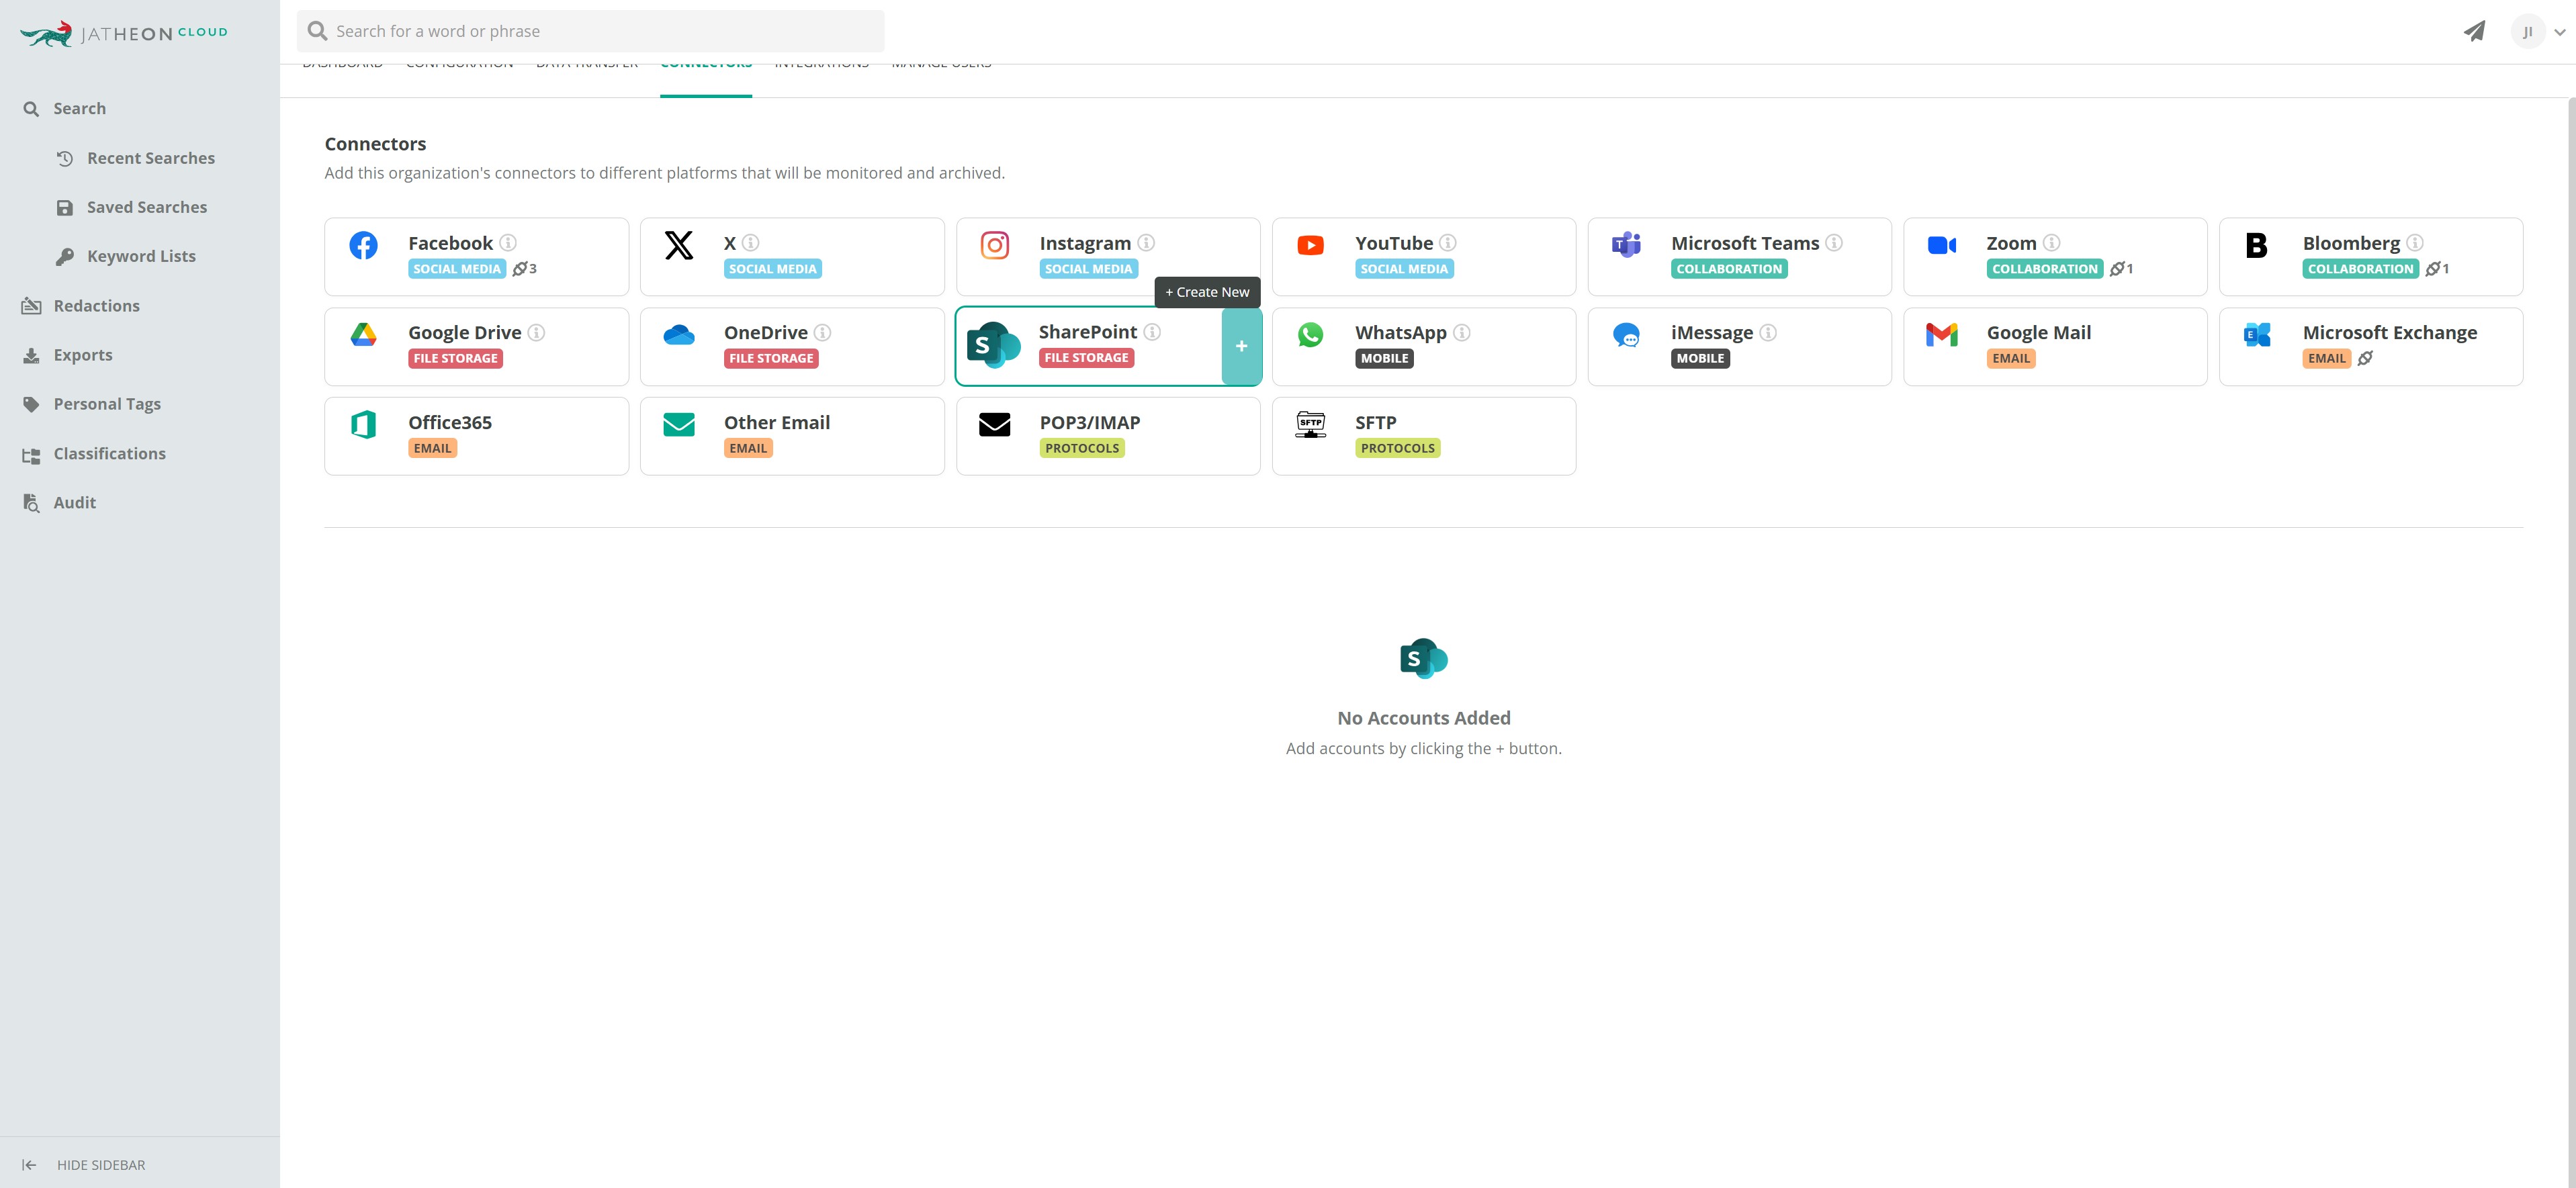
Task: Go to Exports
Action: click(83, 355)
